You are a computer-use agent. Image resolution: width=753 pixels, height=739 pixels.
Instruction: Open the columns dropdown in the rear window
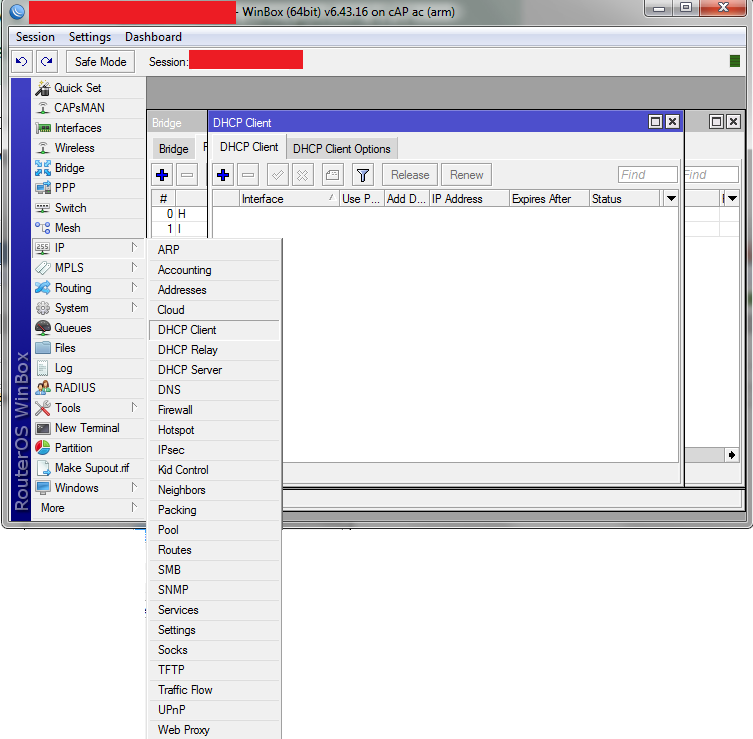click(732, 198)
